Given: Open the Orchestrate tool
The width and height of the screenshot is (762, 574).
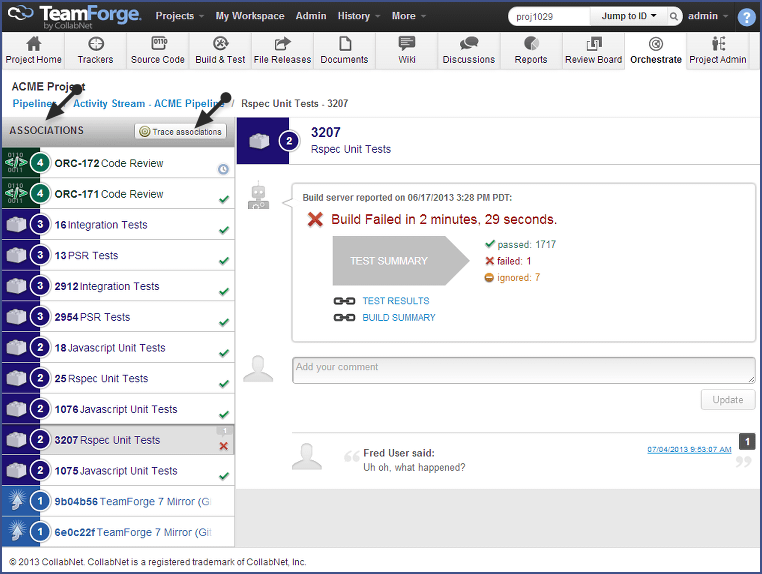Looking at the screenshot, I should point(656,51).
